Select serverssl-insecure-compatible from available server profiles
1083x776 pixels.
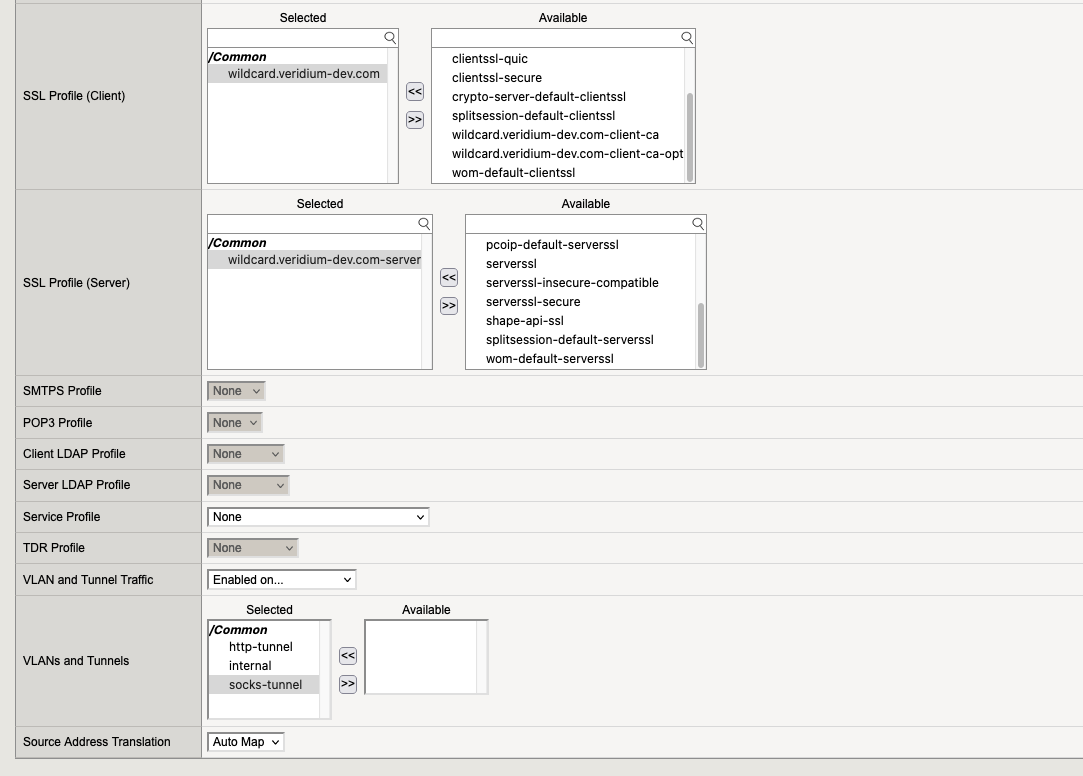point(572,283)
